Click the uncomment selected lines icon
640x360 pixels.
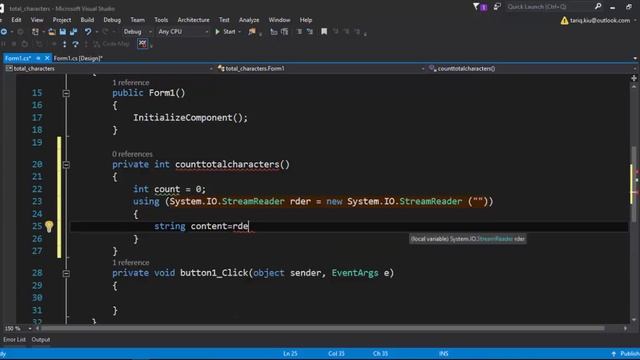coord(310,31)
